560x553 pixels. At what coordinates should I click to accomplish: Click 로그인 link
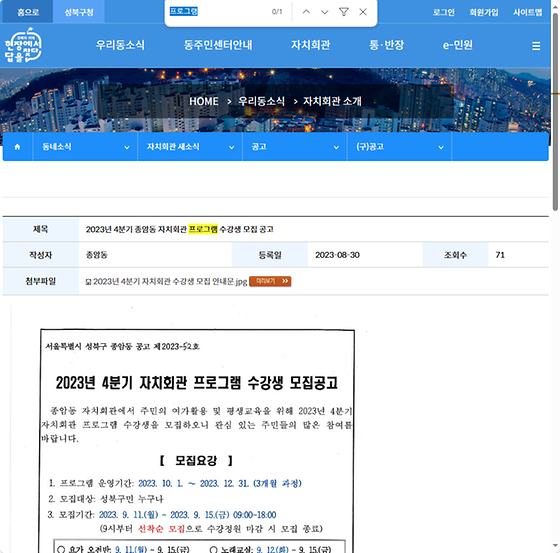[444, 12]
